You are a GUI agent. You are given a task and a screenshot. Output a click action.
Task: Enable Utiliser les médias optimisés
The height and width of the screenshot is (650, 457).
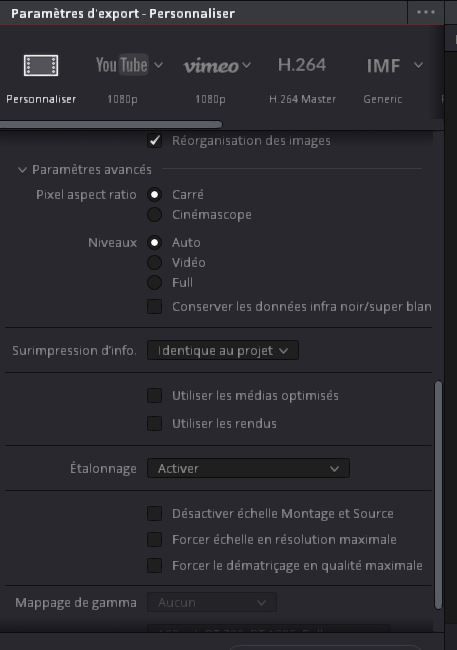pyautogui.click(x=154, y=395)
